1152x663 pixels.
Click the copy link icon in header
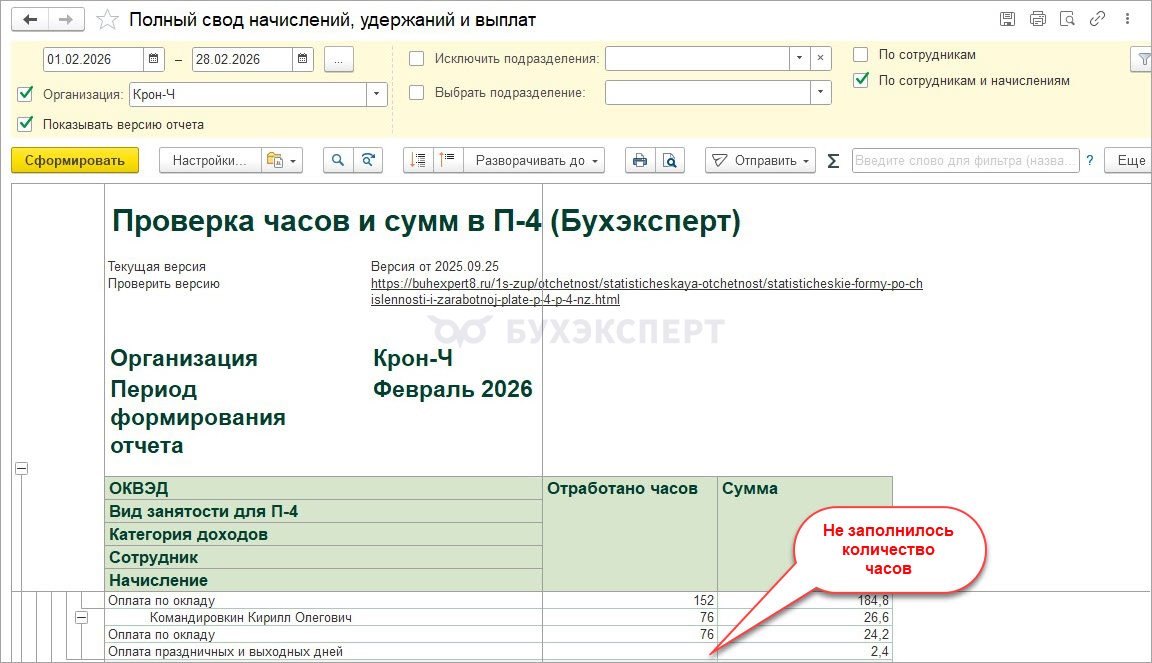pyautogui.click(x=1097, y=19)
